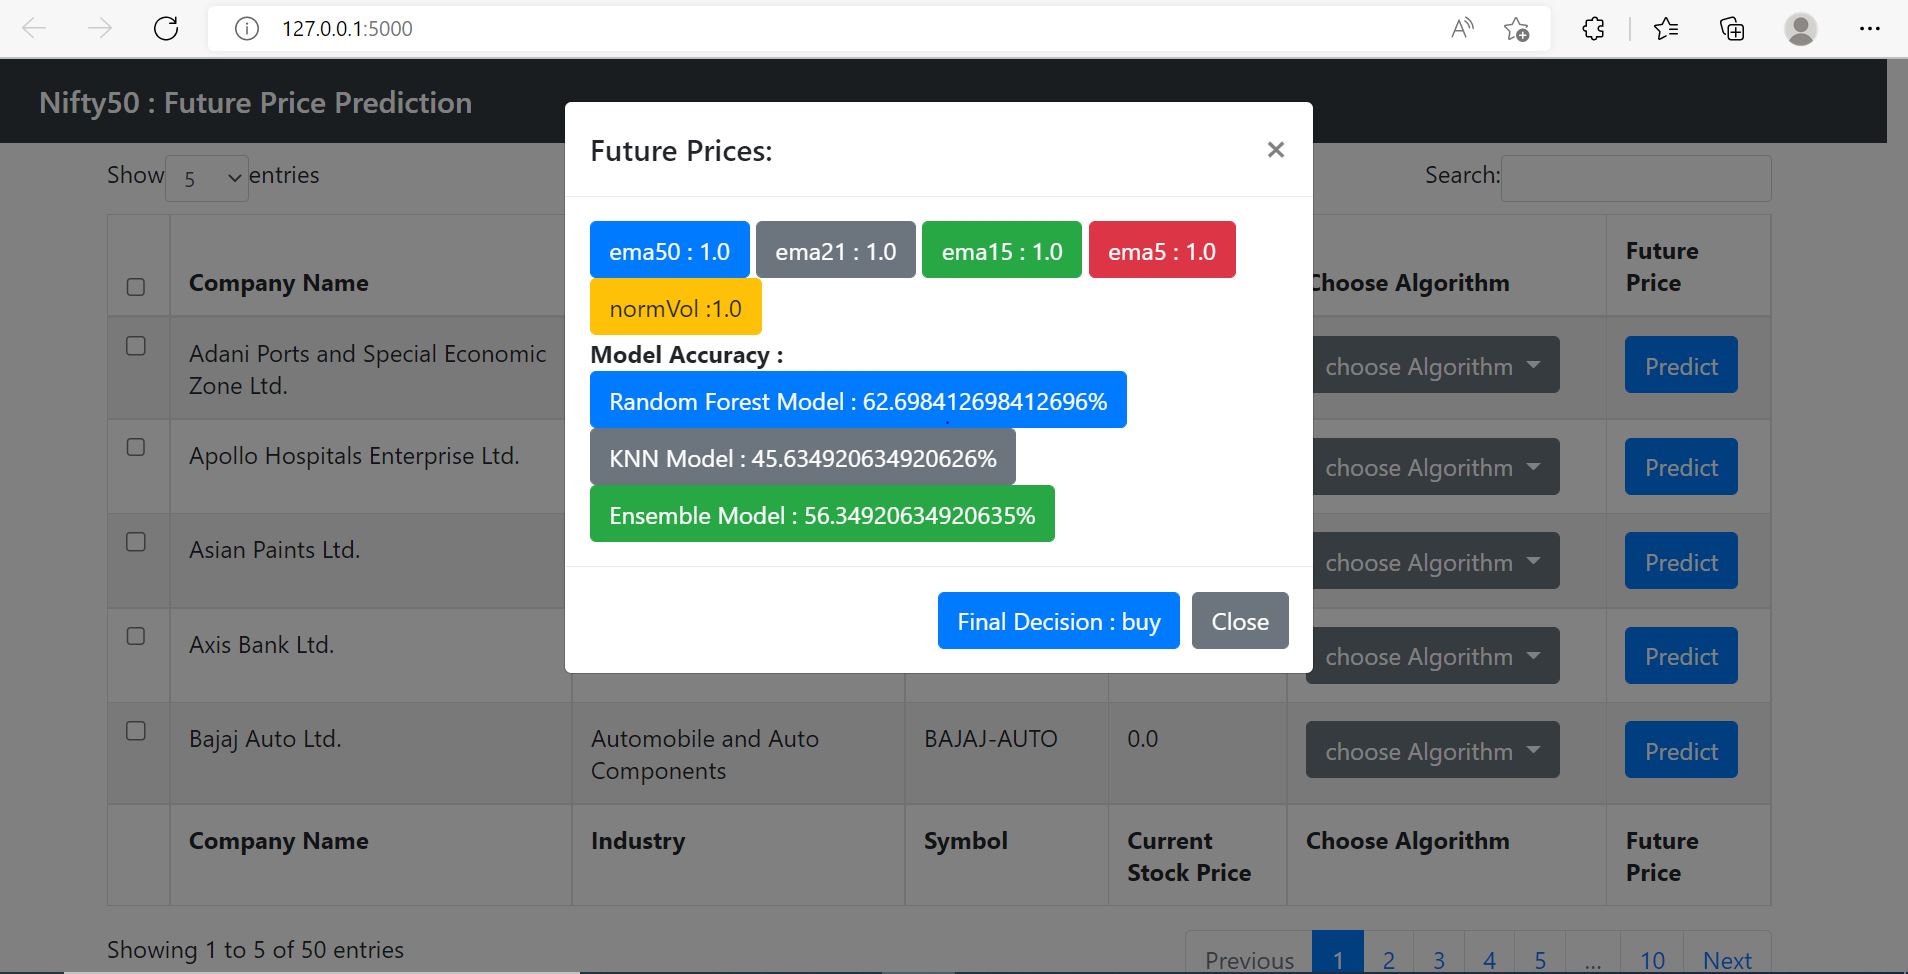The height and width of the screenshot is (974, 1908).
Task: Click the browser forward arrow
Action: click(100, 28)
